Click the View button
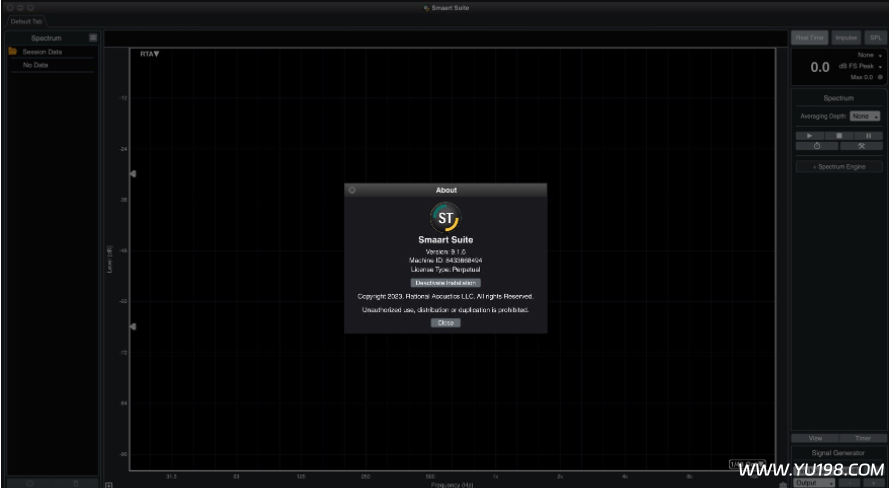The height and width of the screenshot is (488, 889). [x=815, y=438]
